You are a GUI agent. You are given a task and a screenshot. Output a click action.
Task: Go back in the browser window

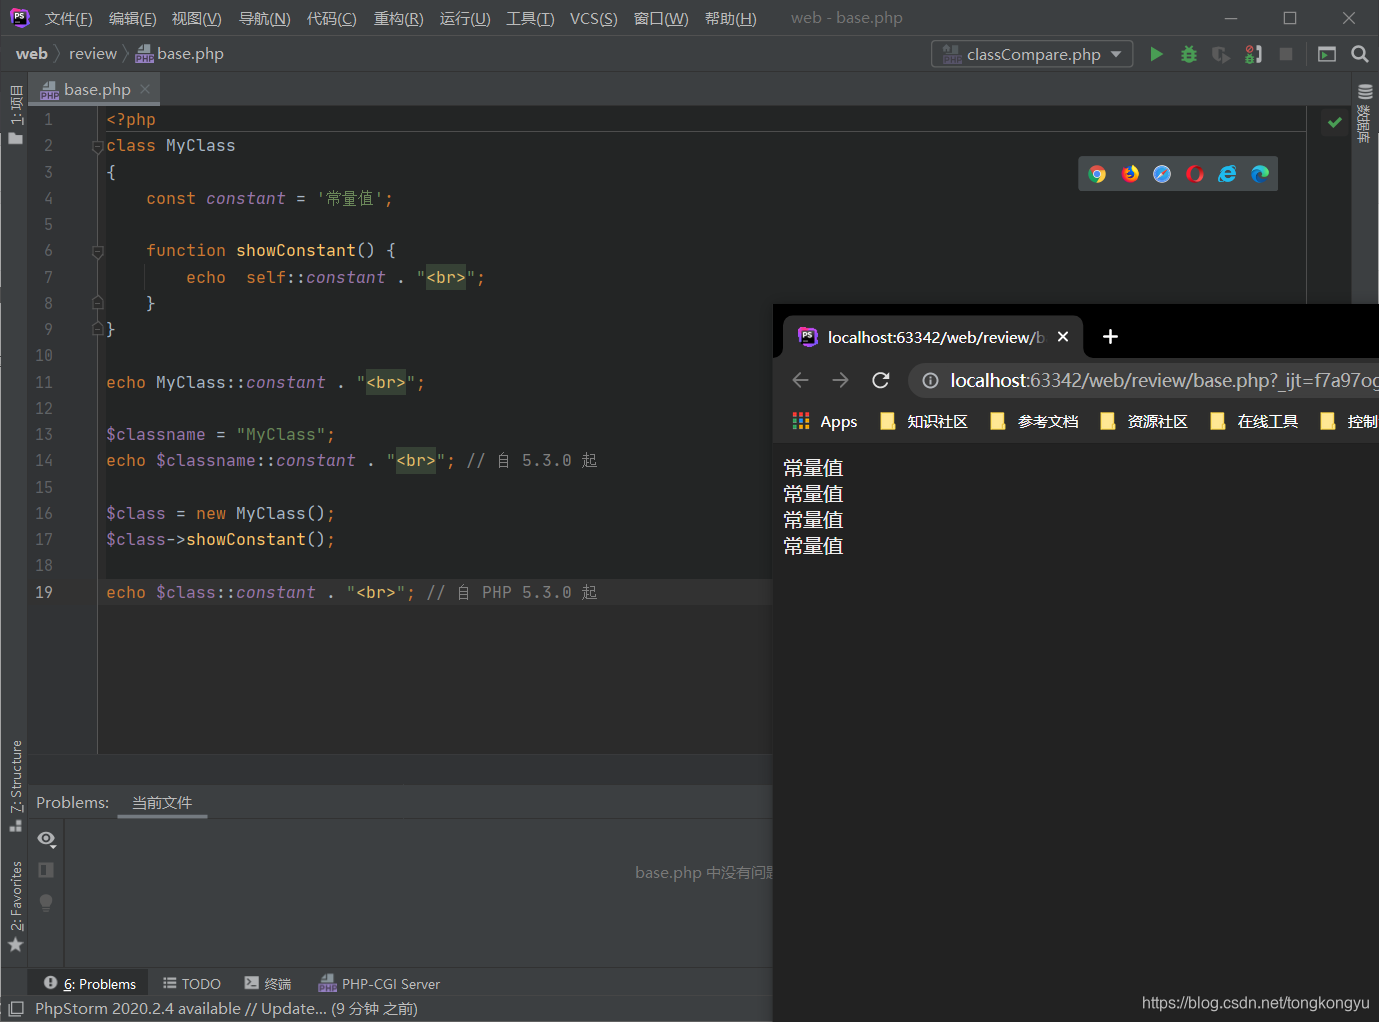[x=800, y=380]
